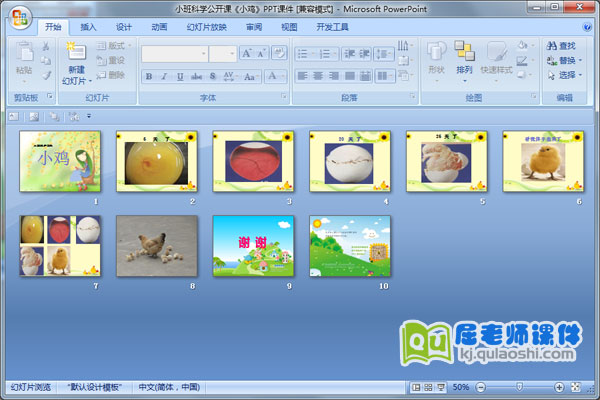Expand the Replace (替换) dropdown arrow
The width and height of the screenshot is (600, 400).
click(580, 60)
